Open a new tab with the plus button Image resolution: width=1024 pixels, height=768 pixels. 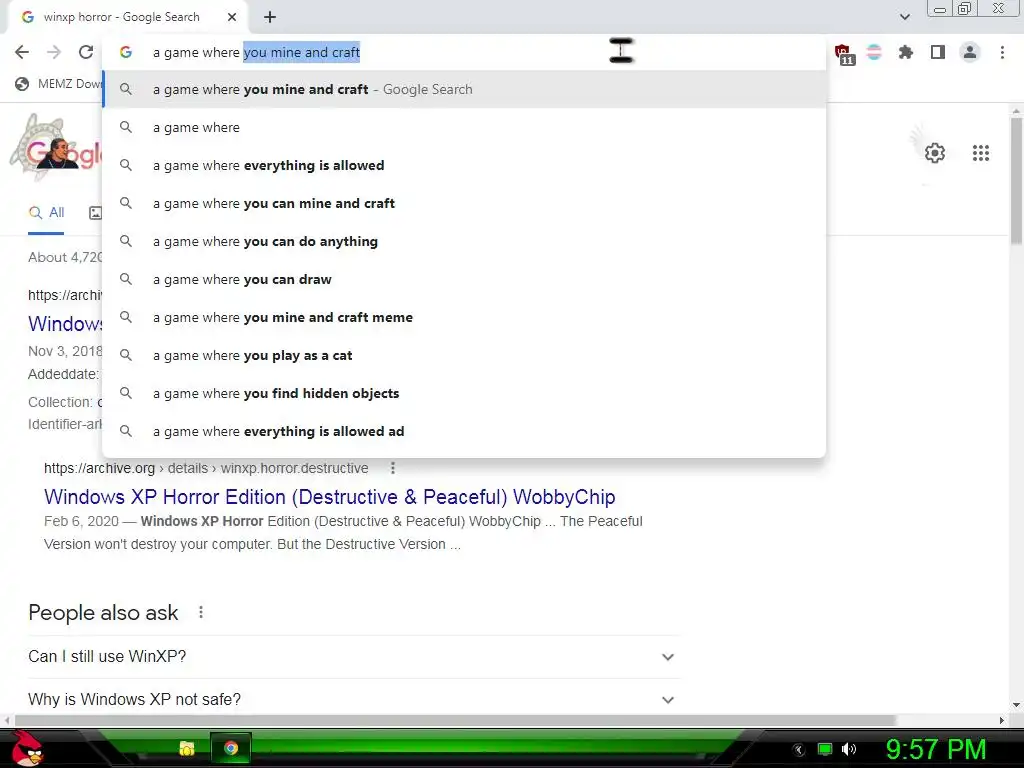pos(270,17)
